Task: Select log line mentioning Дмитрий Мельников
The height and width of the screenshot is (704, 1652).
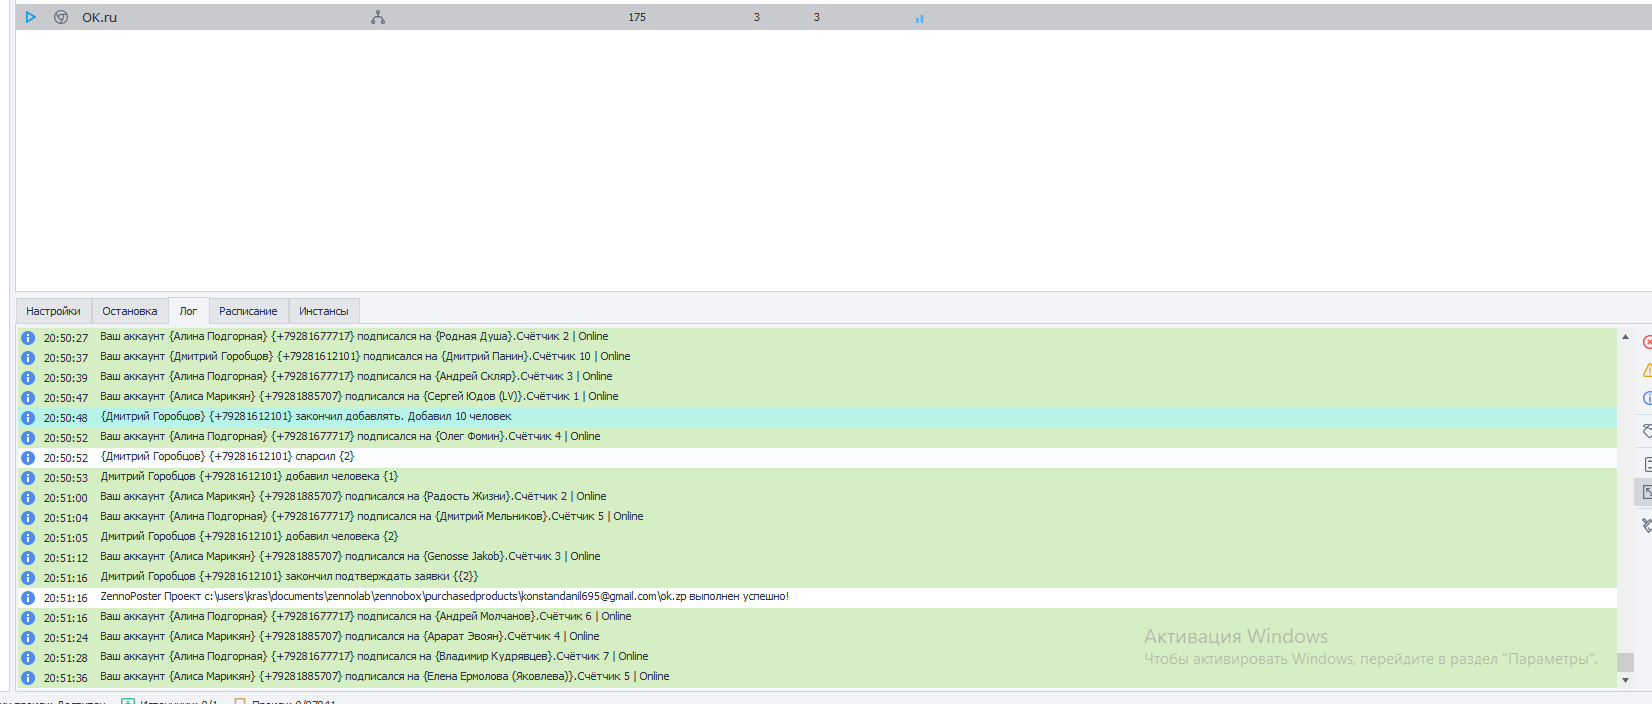Action: coord(817,517)
